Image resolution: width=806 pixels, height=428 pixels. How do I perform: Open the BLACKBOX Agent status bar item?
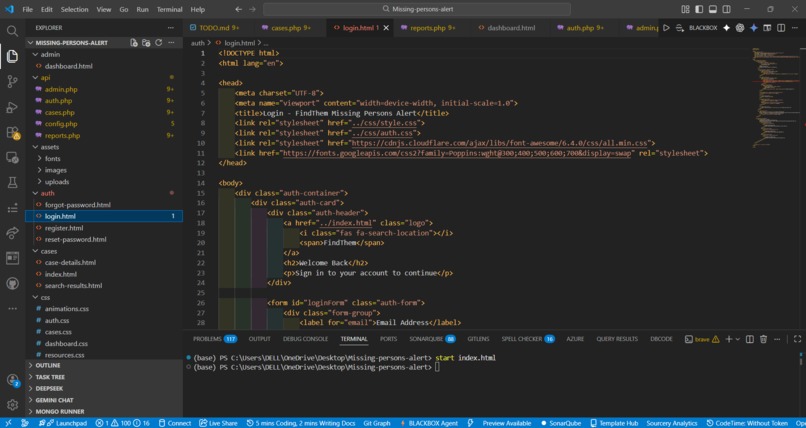(428, 423)
